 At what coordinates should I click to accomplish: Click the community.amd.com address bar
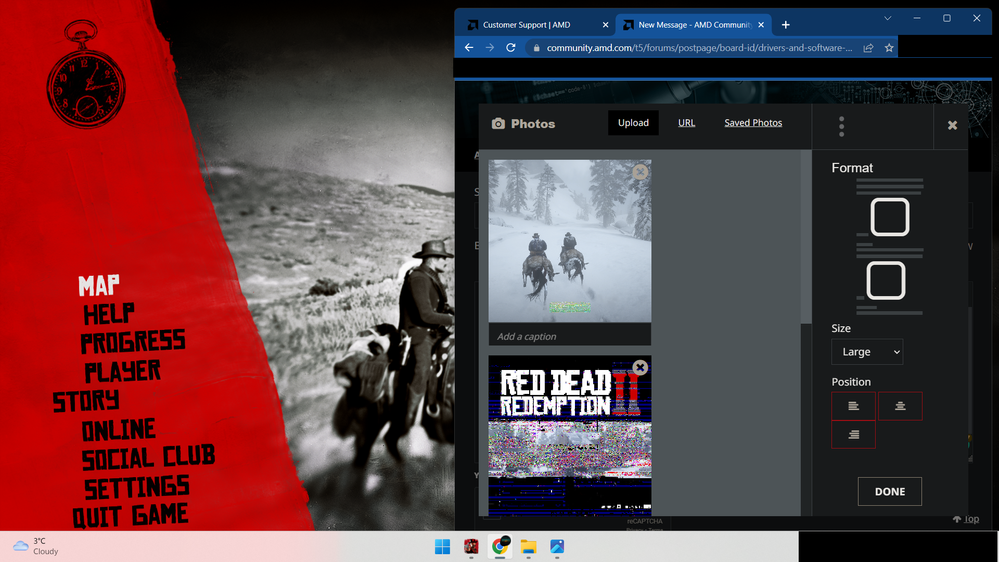(x=699, y=48)
